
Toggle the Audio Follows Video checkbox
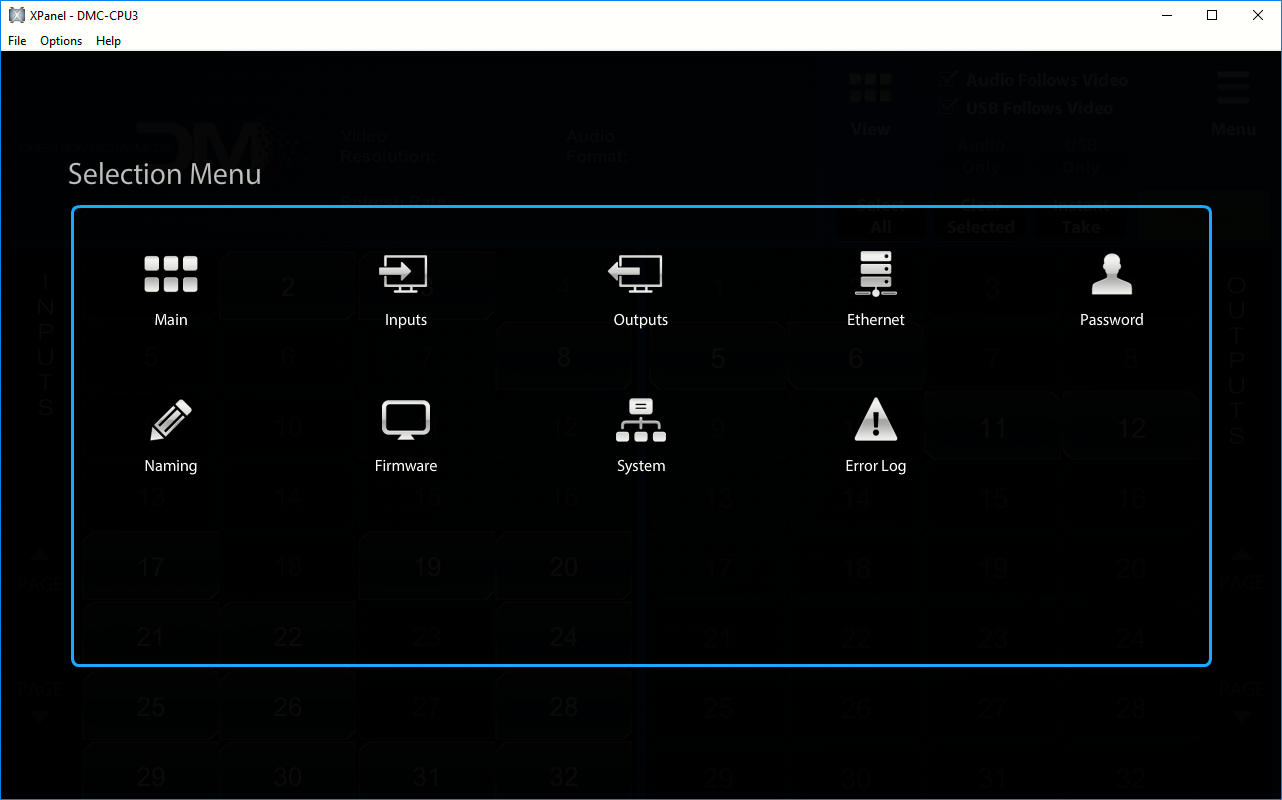tap(949, 80)
